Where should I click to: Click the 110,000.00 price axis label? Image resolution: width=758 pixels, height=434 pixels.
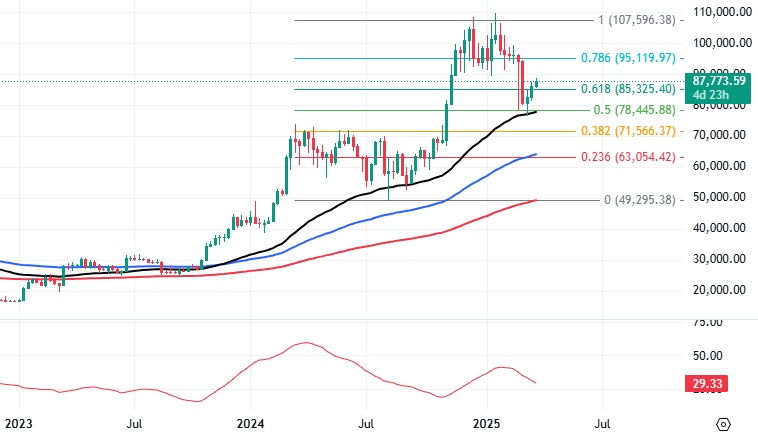[722, 12]
